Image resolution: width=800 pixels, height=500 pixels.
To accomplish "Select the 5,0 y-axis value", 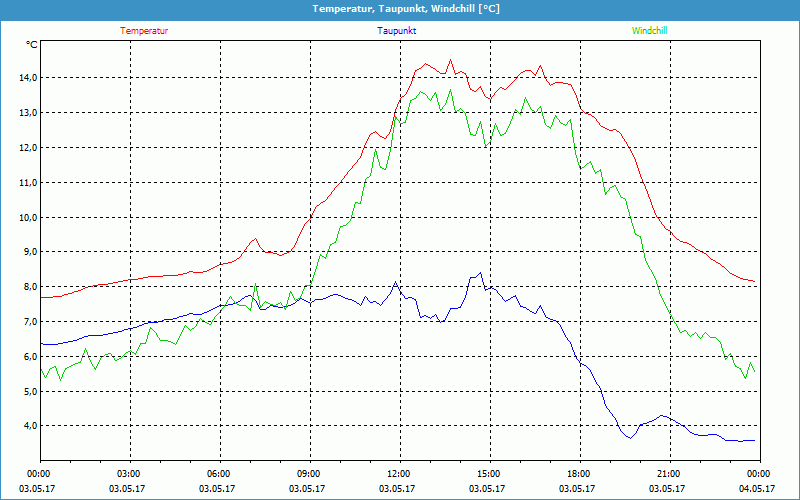I will click(30, 391).
